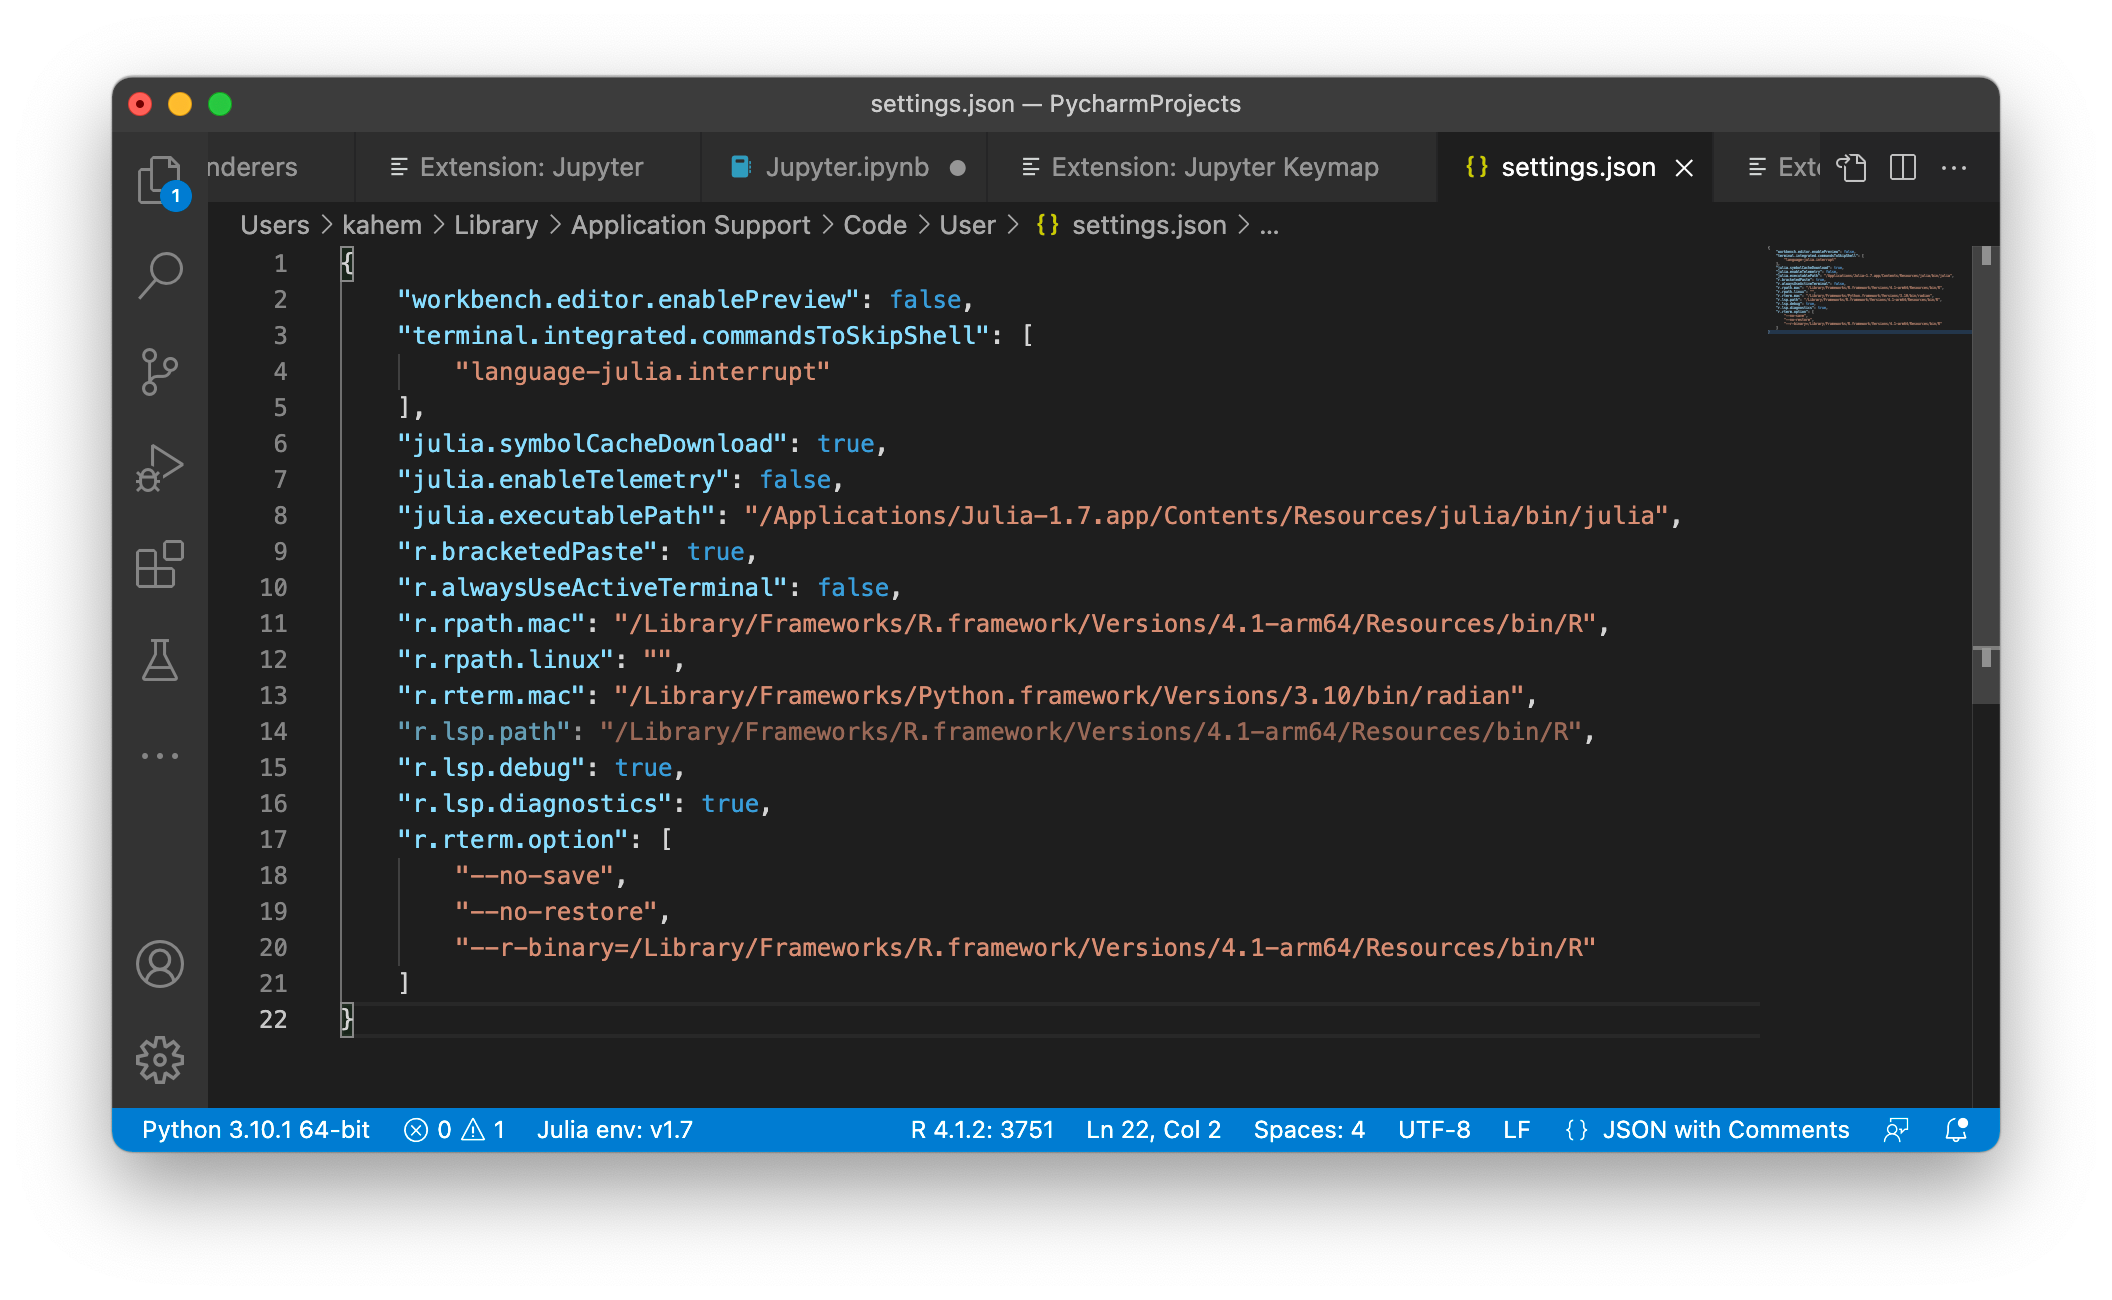Close the settings.json tab

pyautogui.click(x=1684, y=168)
